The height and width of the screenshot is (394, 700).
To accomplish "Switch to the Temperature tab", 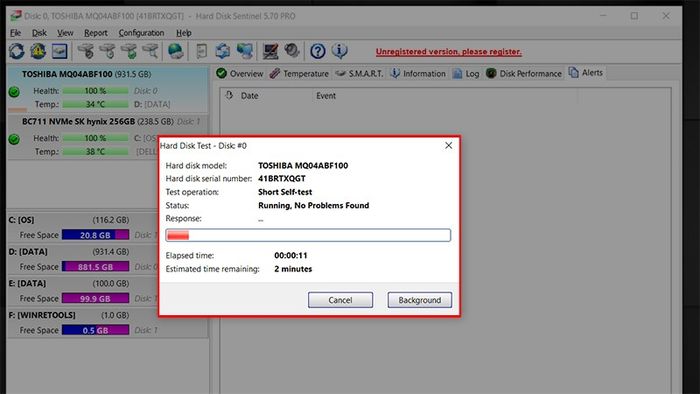I will (299, 74).
